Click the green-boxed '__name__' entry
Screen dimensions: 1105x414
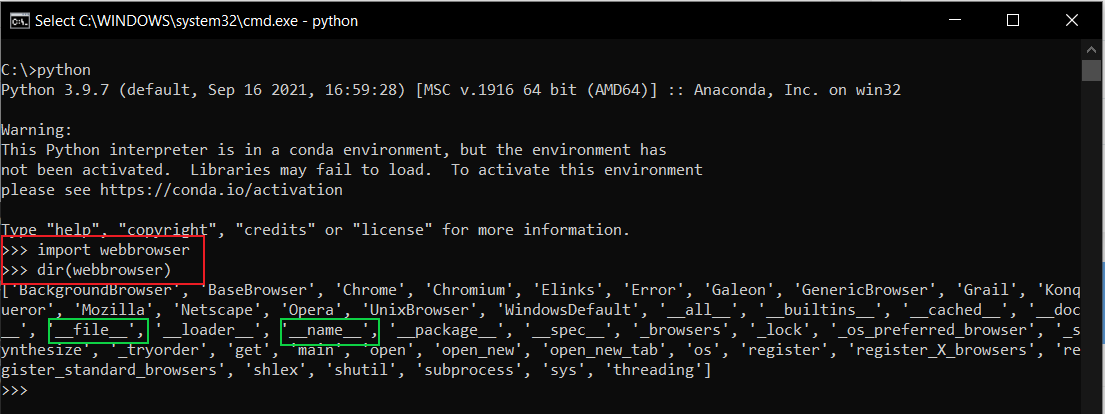[x=330, y=330]
